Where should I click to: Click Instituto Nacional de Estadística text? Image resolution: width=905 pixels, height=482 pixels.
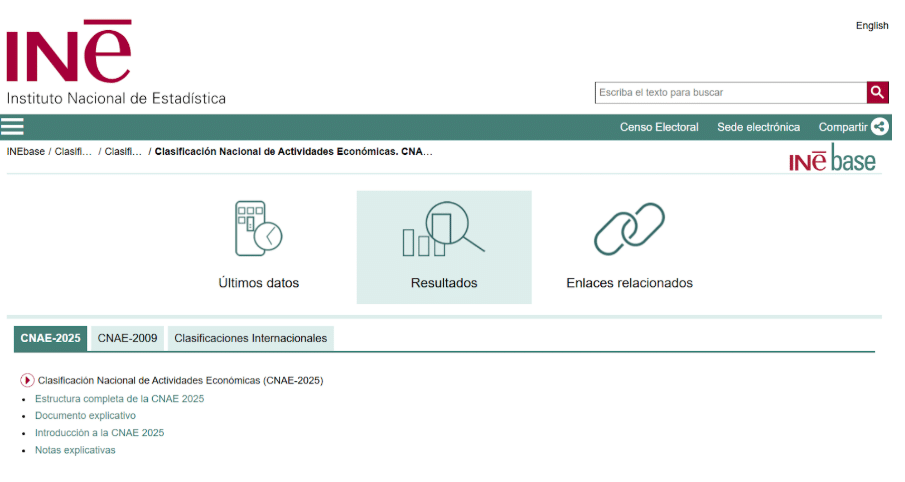[116, 98]
